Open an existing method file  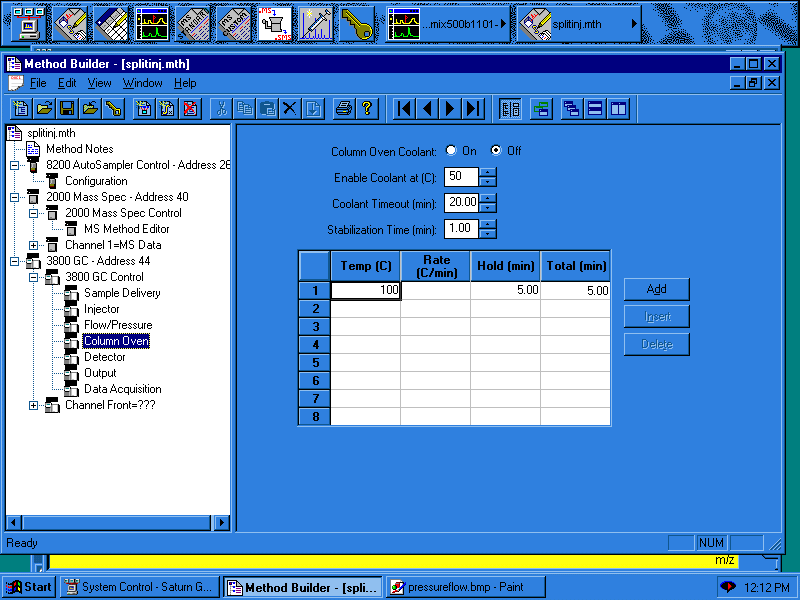coord(44,109)
